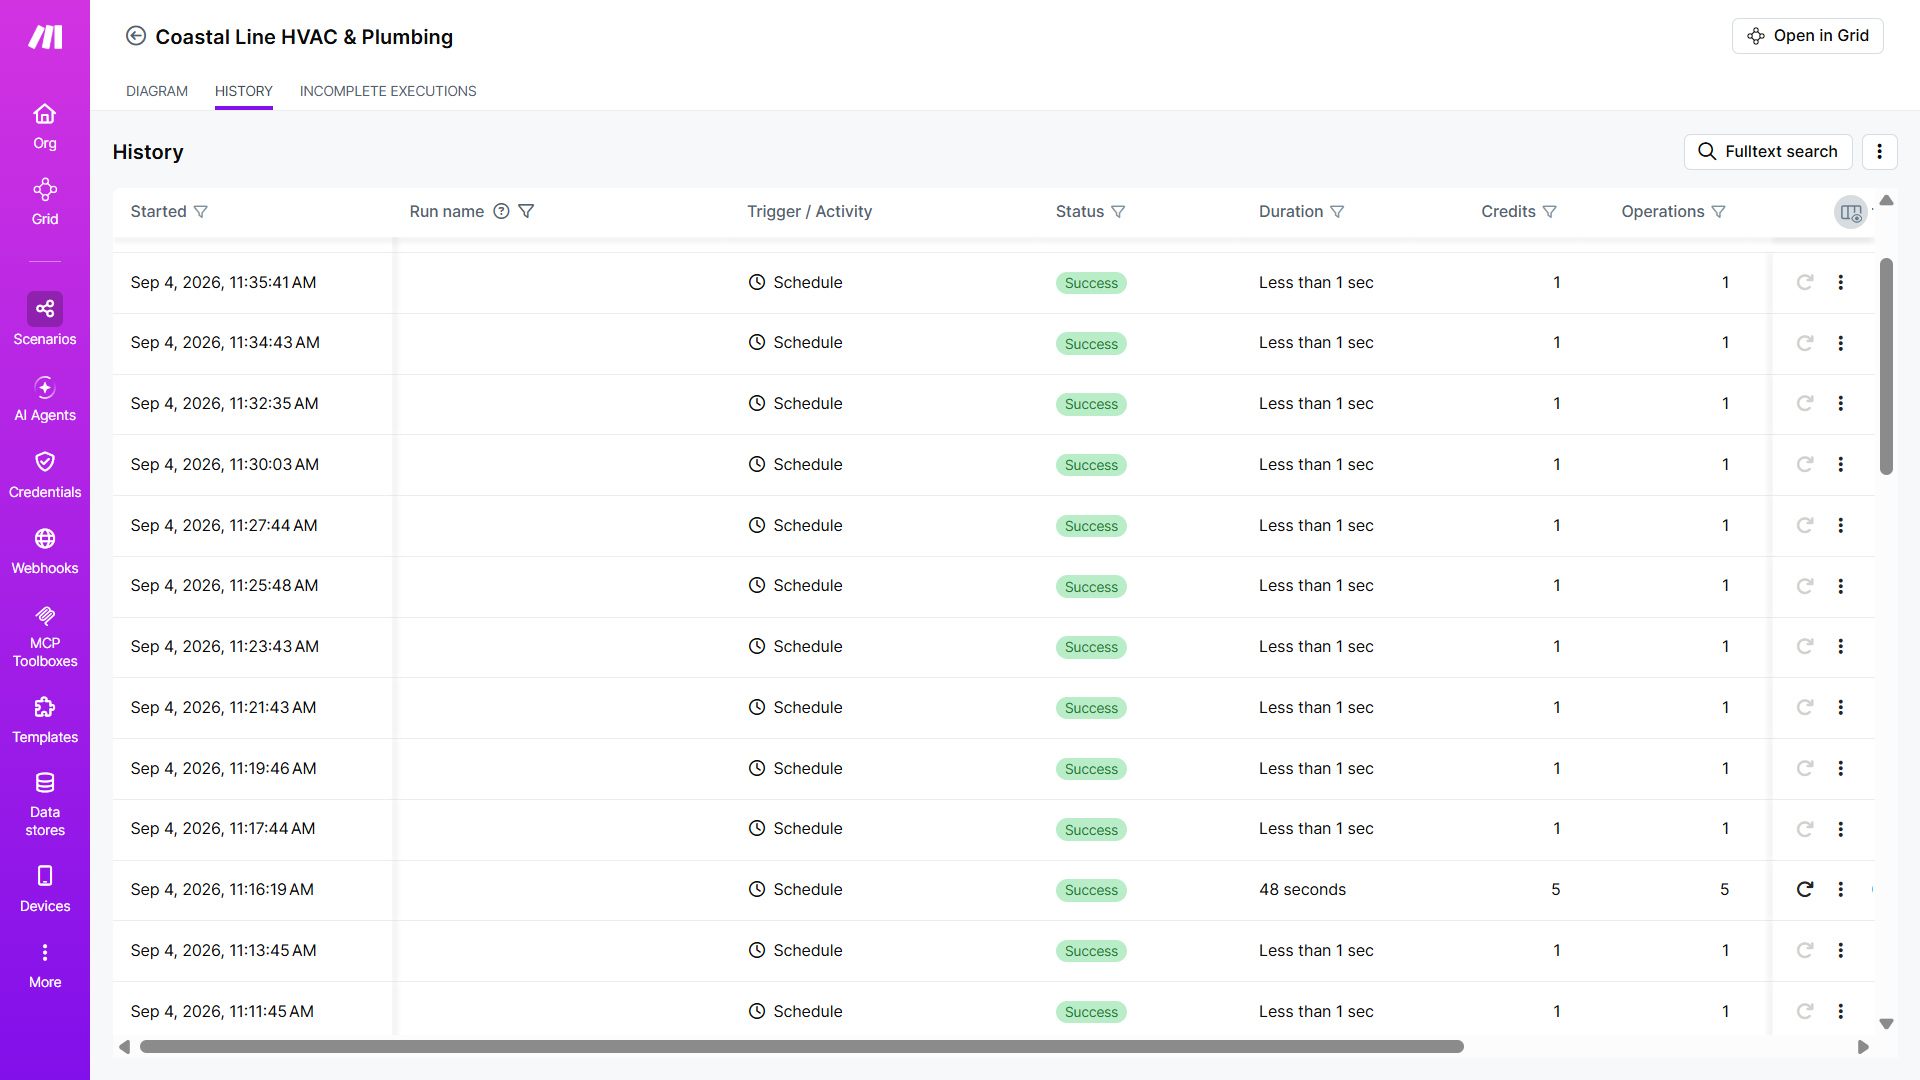Image resolution: width=1920 pixels, height=1080 pixels.
Task: Click the scroll down arrow
Action: [1886, 1023]
